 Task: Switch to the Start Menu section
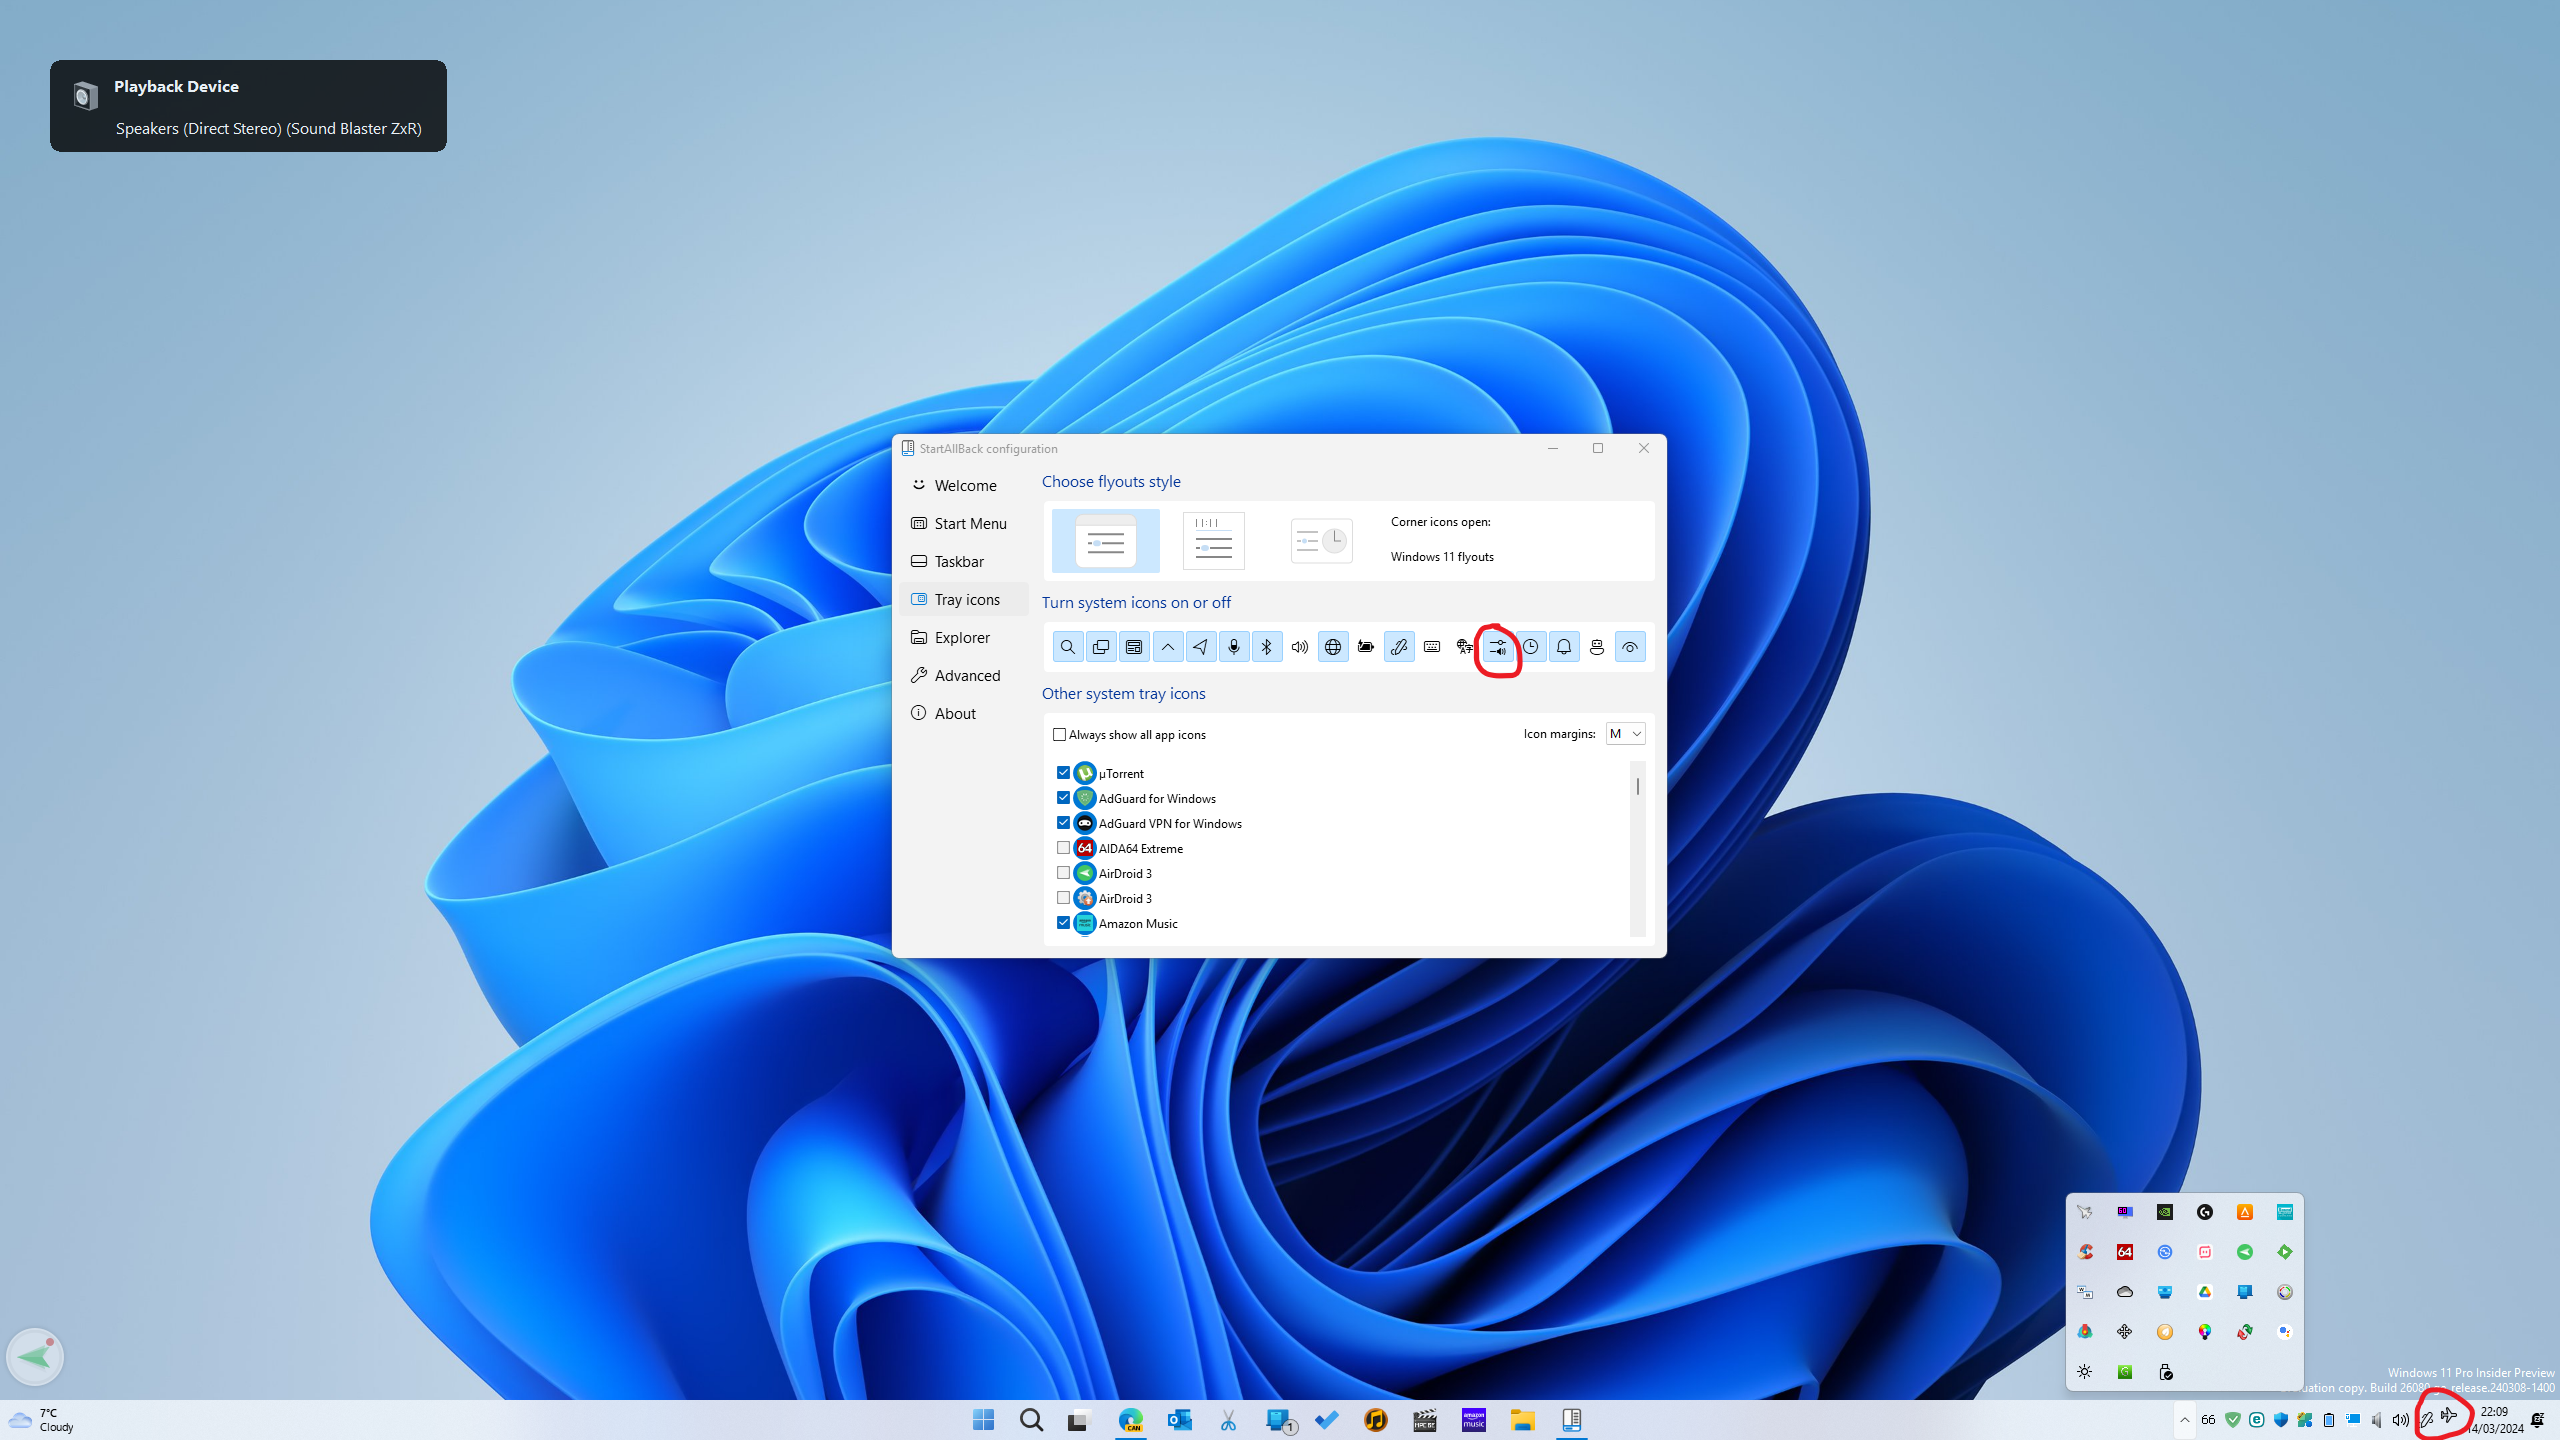pos(969,524)
